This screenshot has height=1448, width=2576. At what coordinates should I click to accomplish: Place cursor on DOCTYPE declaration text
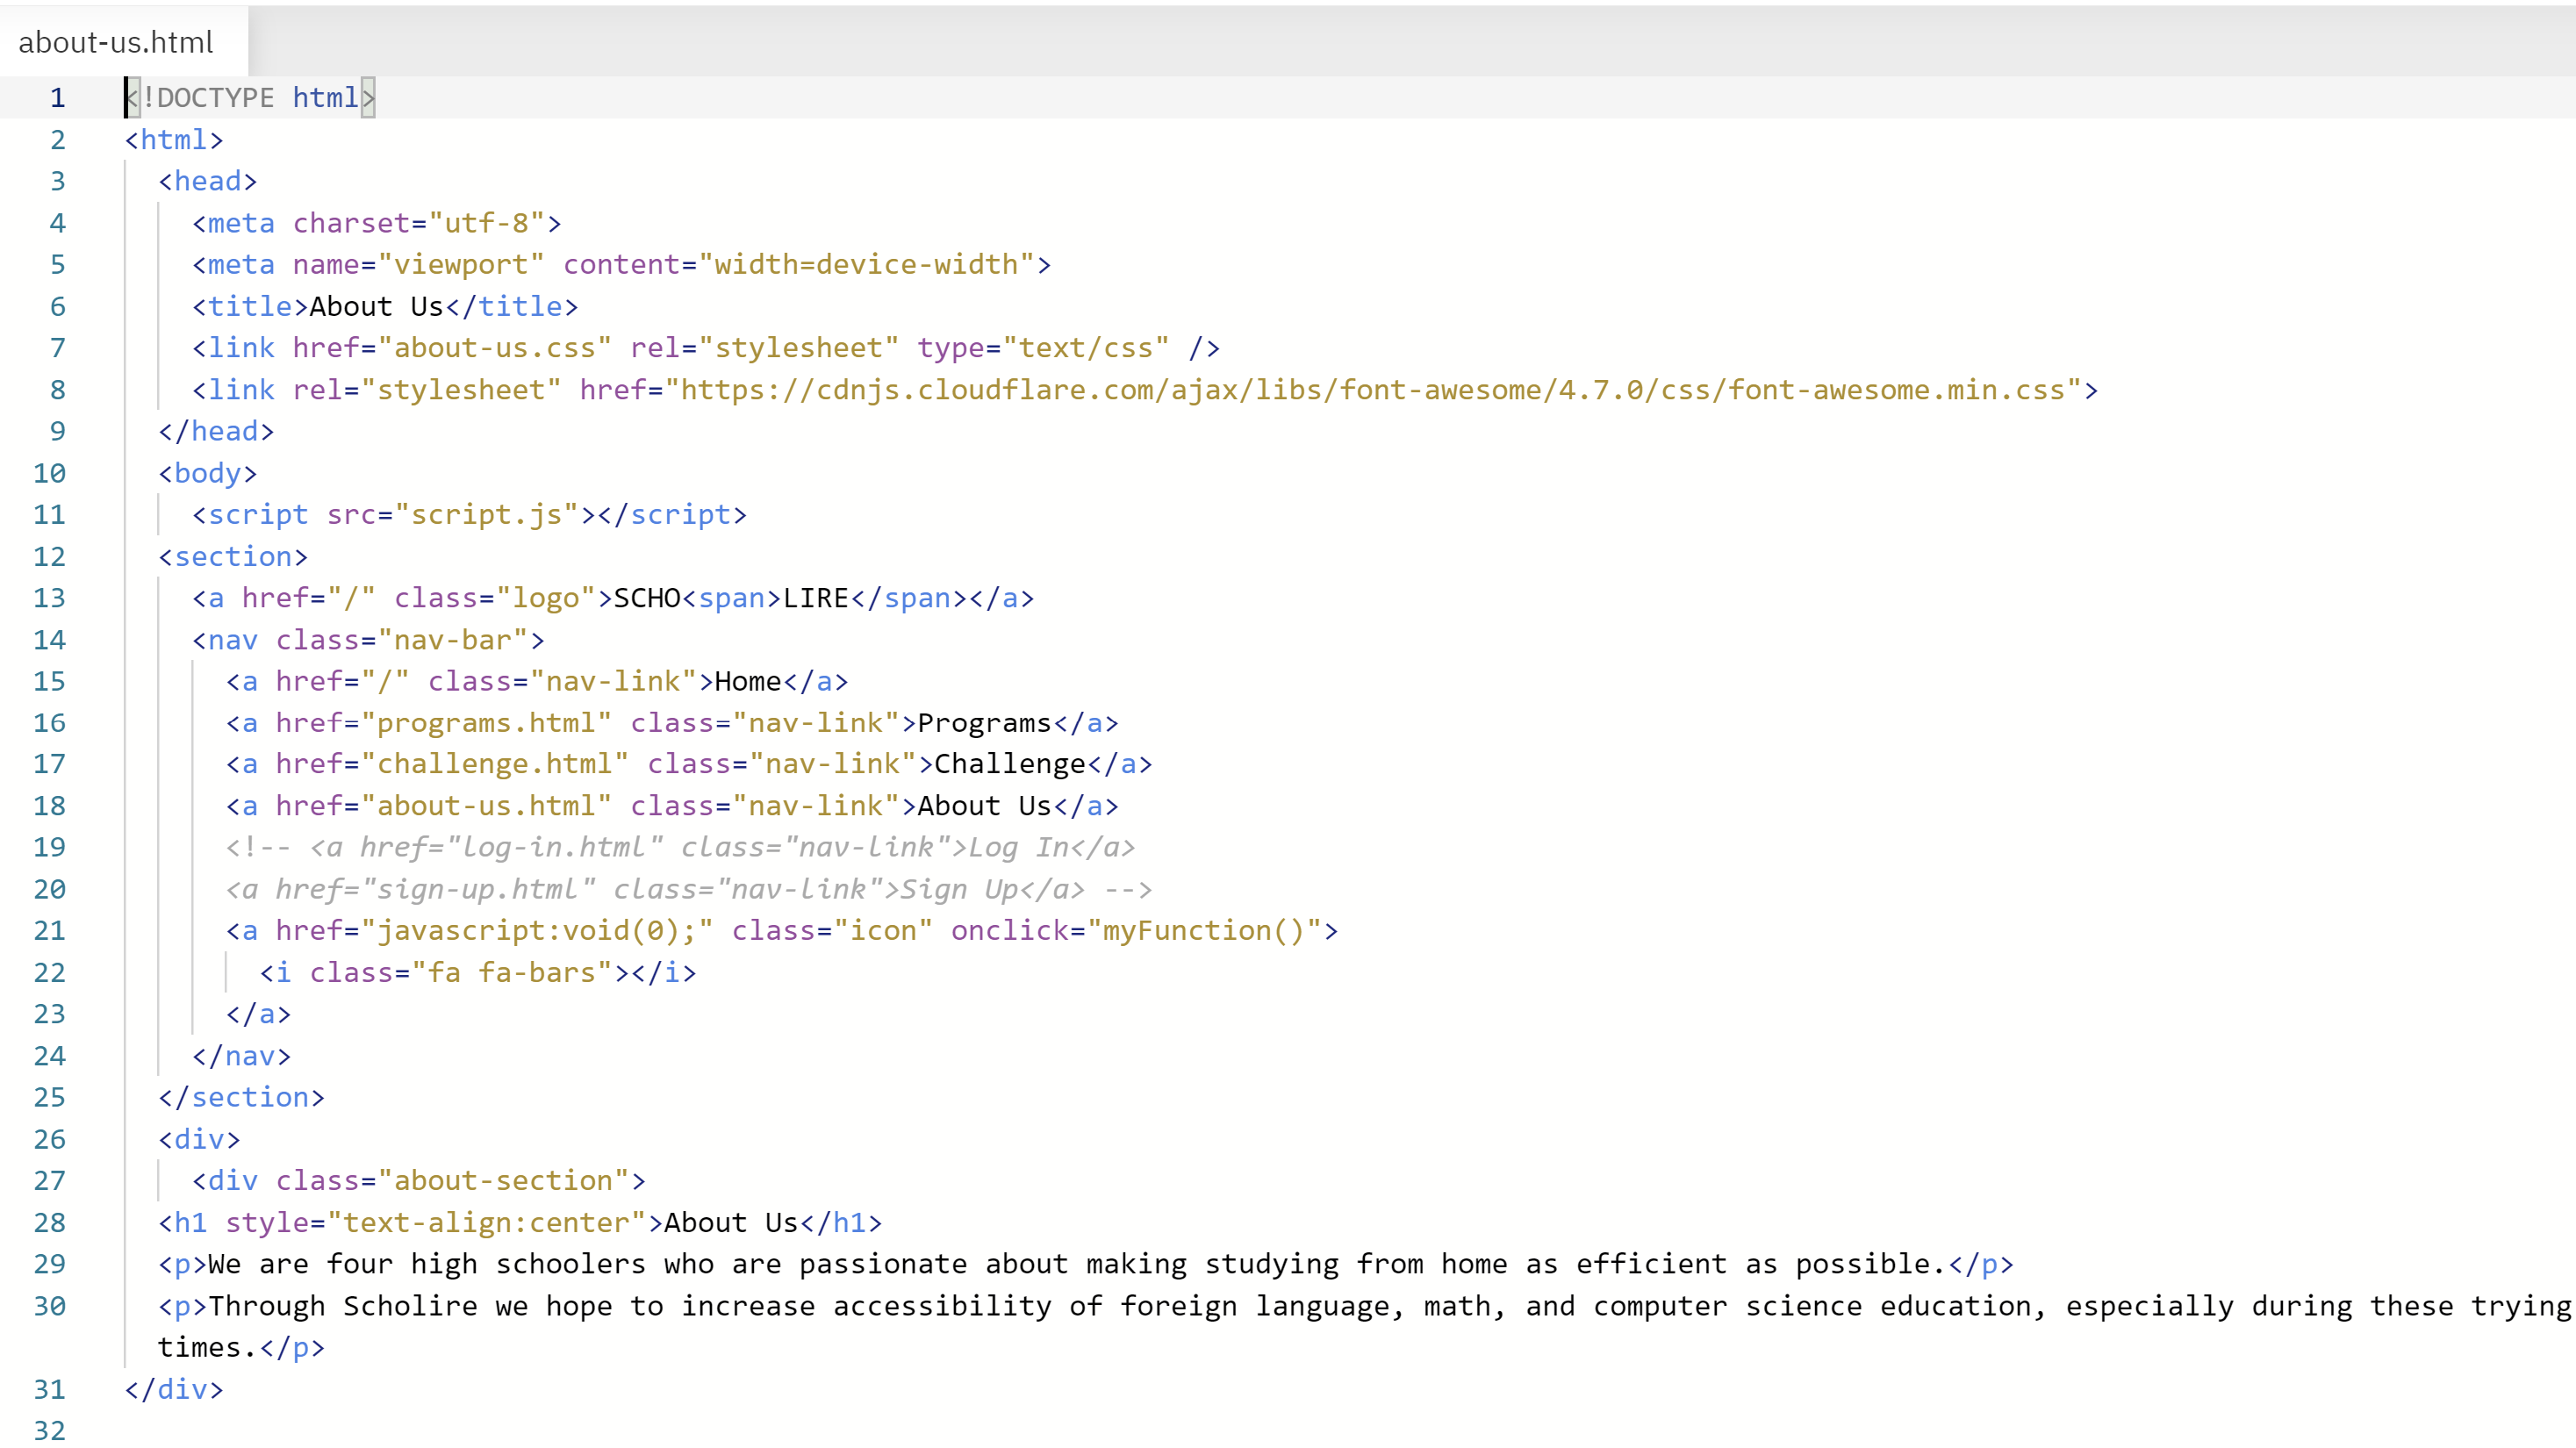click(x=215, y=98)
